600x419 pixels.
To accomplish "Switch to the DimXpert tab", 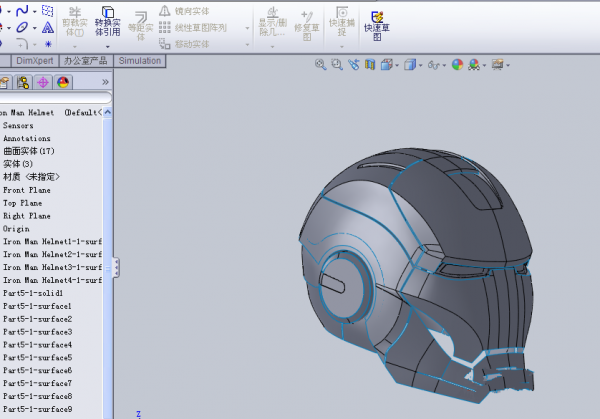I will click(36, 61).
